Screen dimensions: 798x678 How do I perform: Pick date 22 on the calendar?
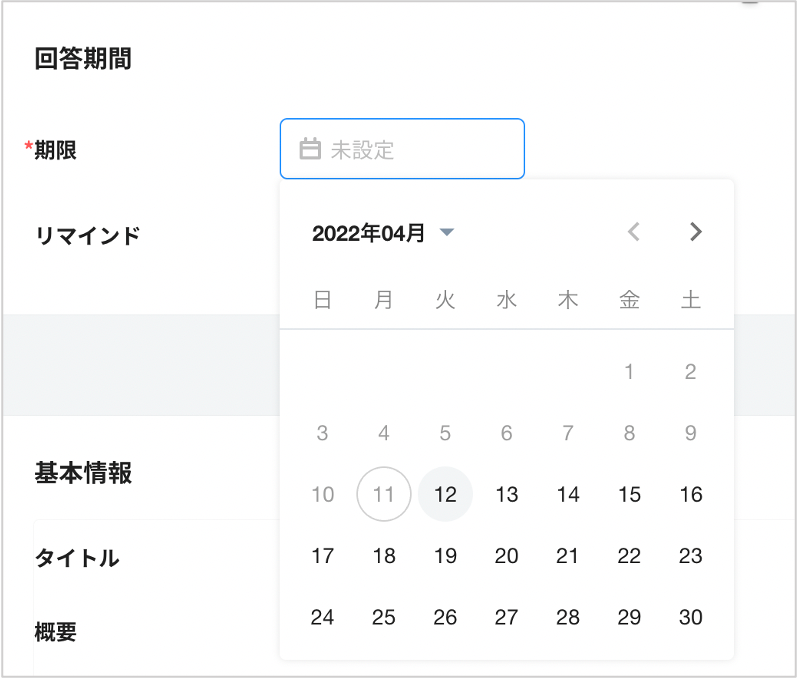[x=629, y=556]
